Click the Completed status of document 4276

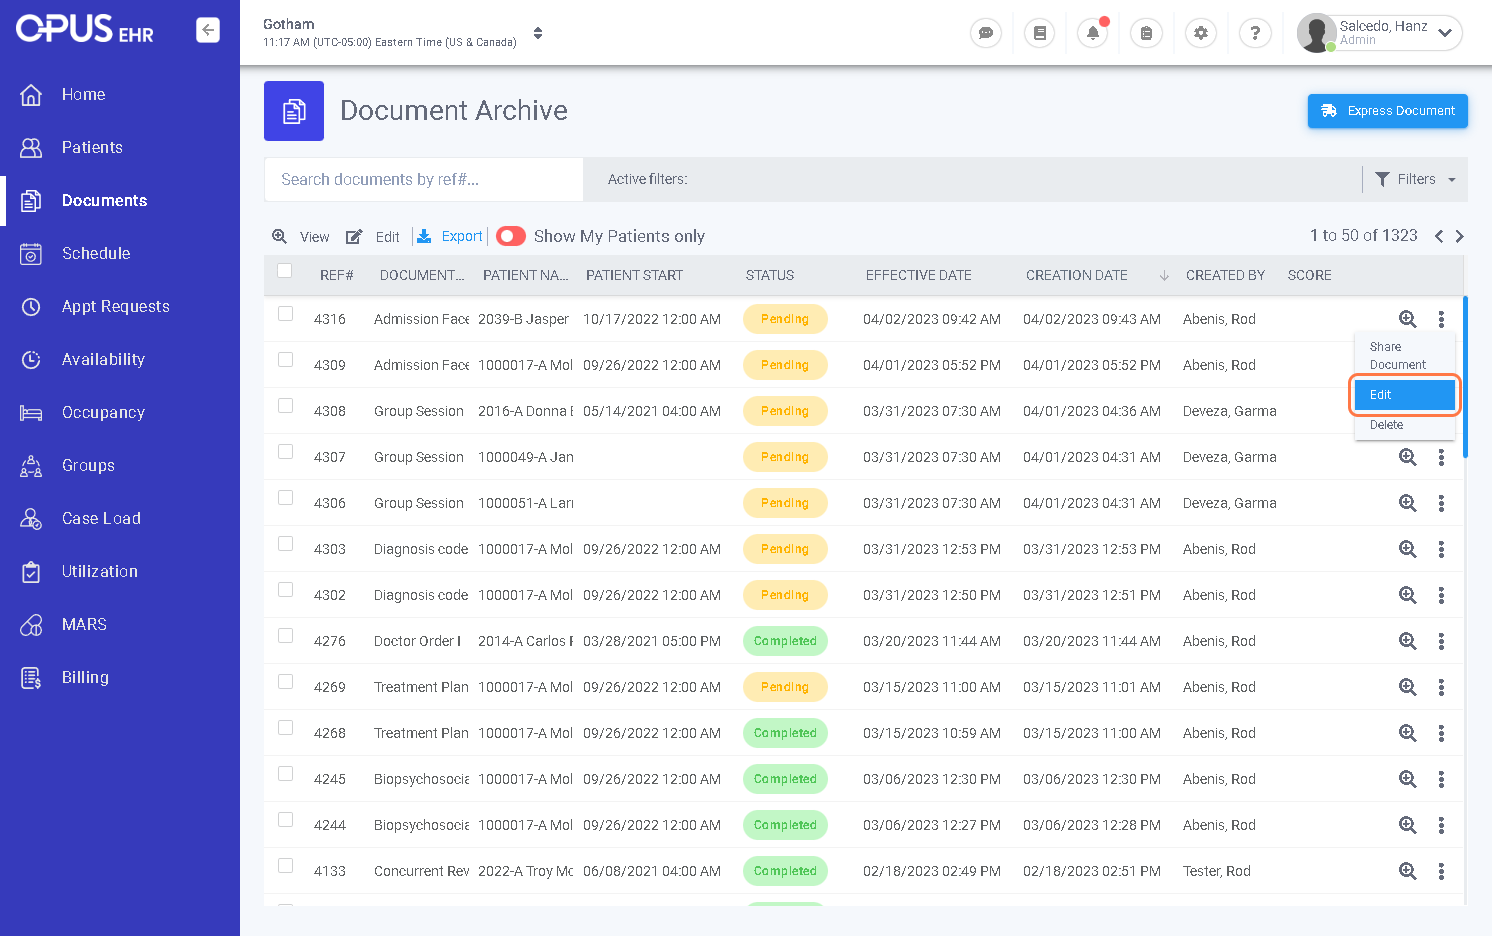(x=785, y=641)
